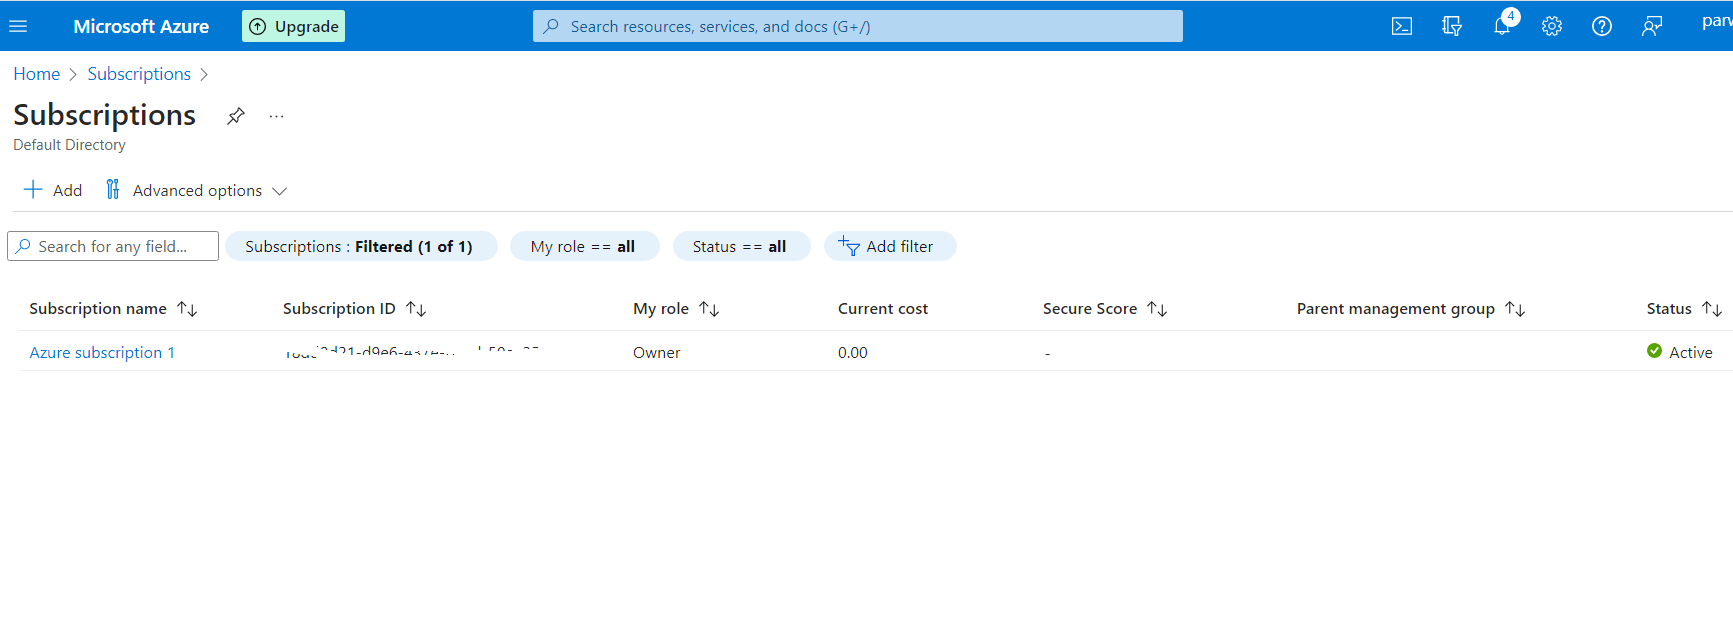
Task: Sort by Parent management group column
Action: pyautogui.click(x=1411, y=309)
